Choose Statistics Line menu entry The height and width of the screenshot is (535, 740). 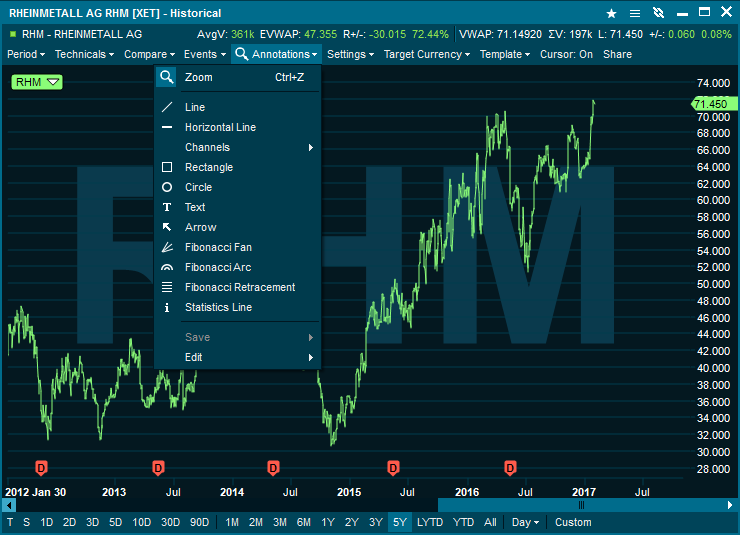pos(237,307)
